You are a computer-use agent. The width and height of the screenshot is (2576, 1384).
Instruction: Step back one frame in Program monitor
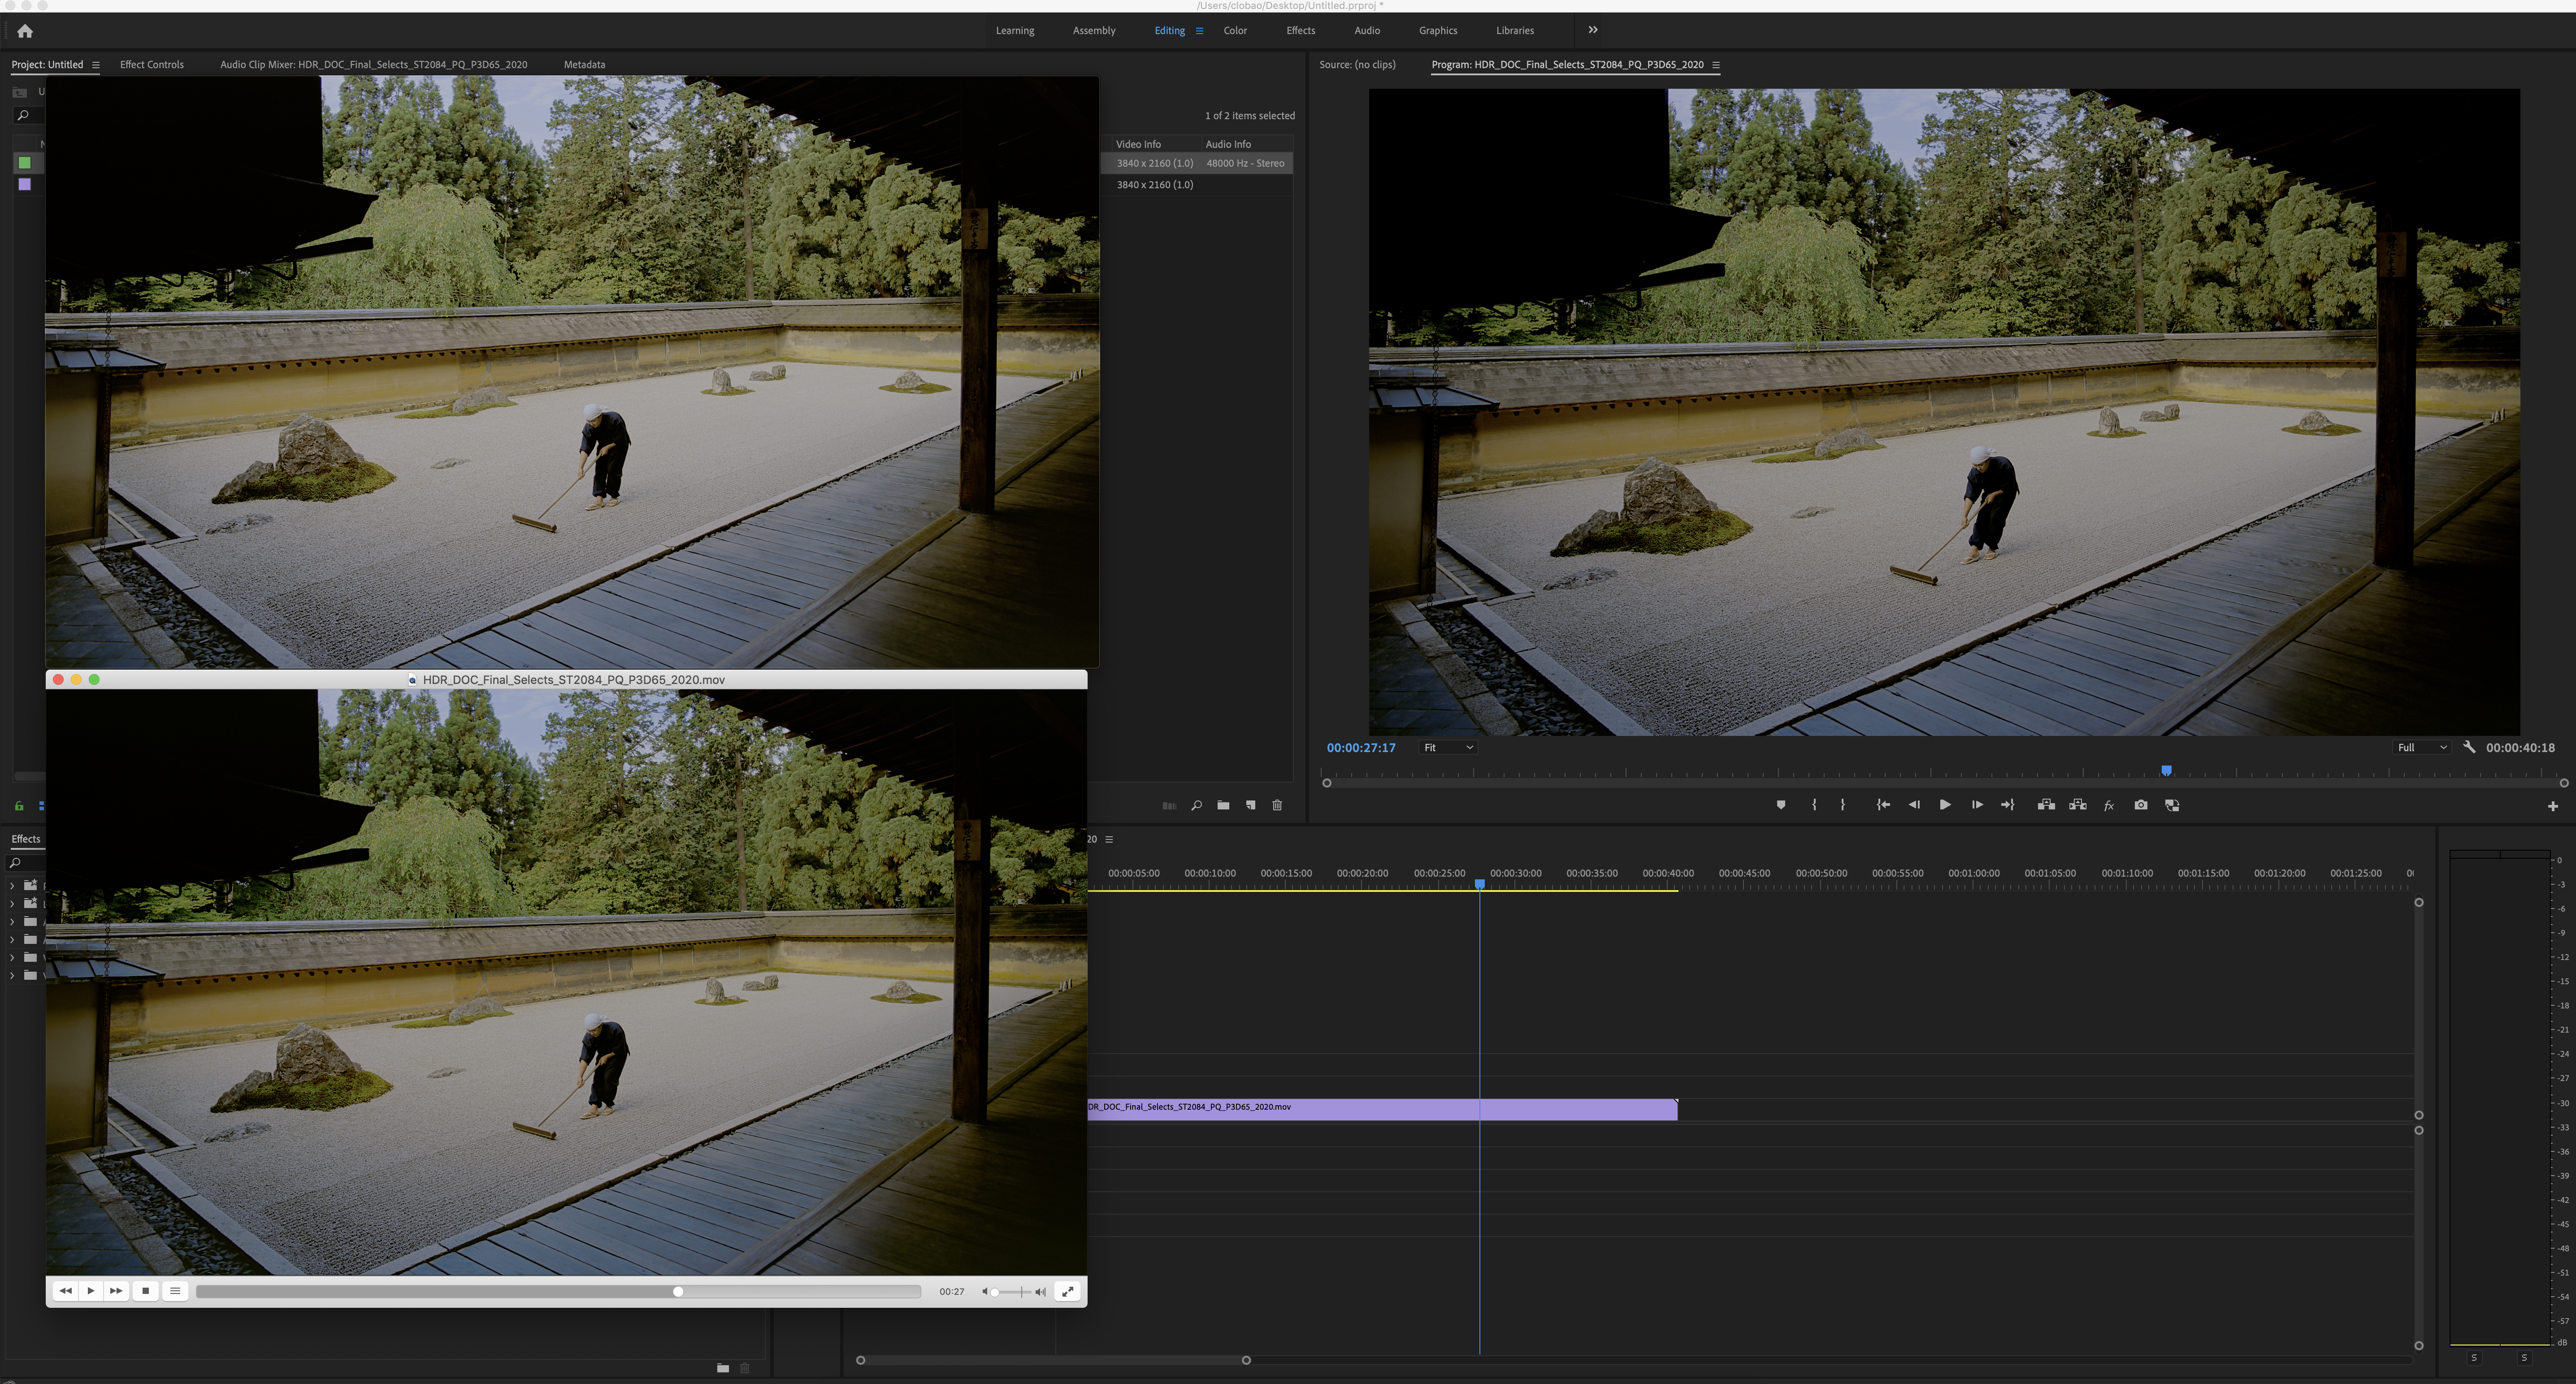[1914, 805]
